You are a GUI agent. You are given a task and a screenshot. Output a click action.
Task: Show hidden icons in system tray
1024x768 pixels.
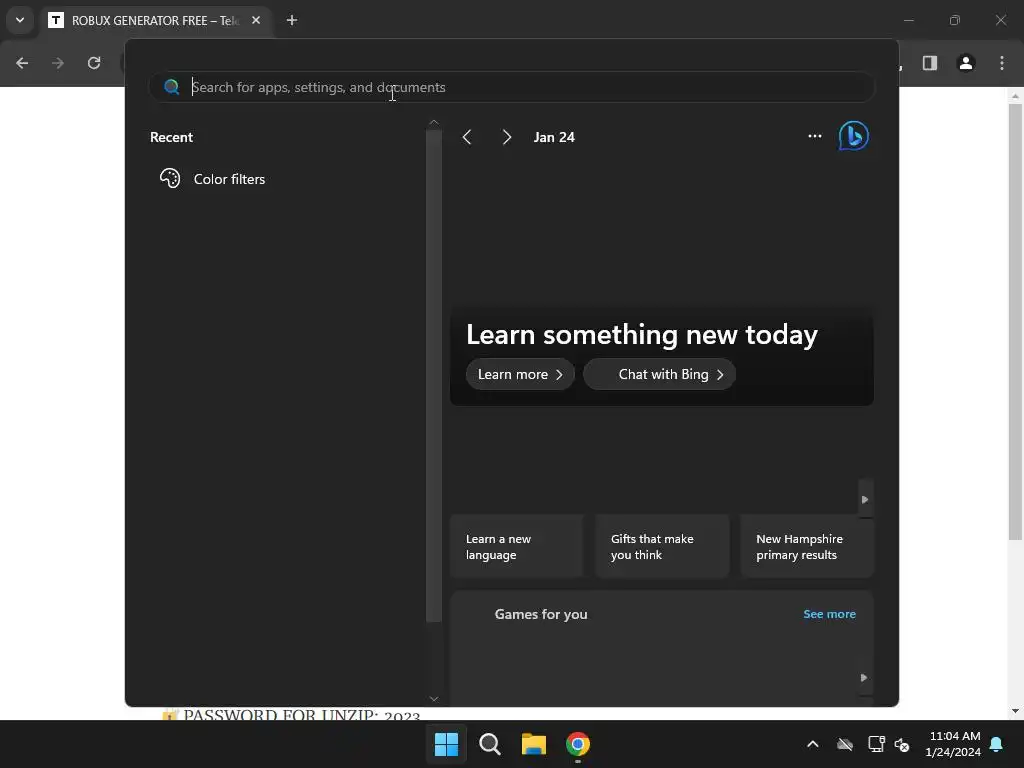[812, 744]
